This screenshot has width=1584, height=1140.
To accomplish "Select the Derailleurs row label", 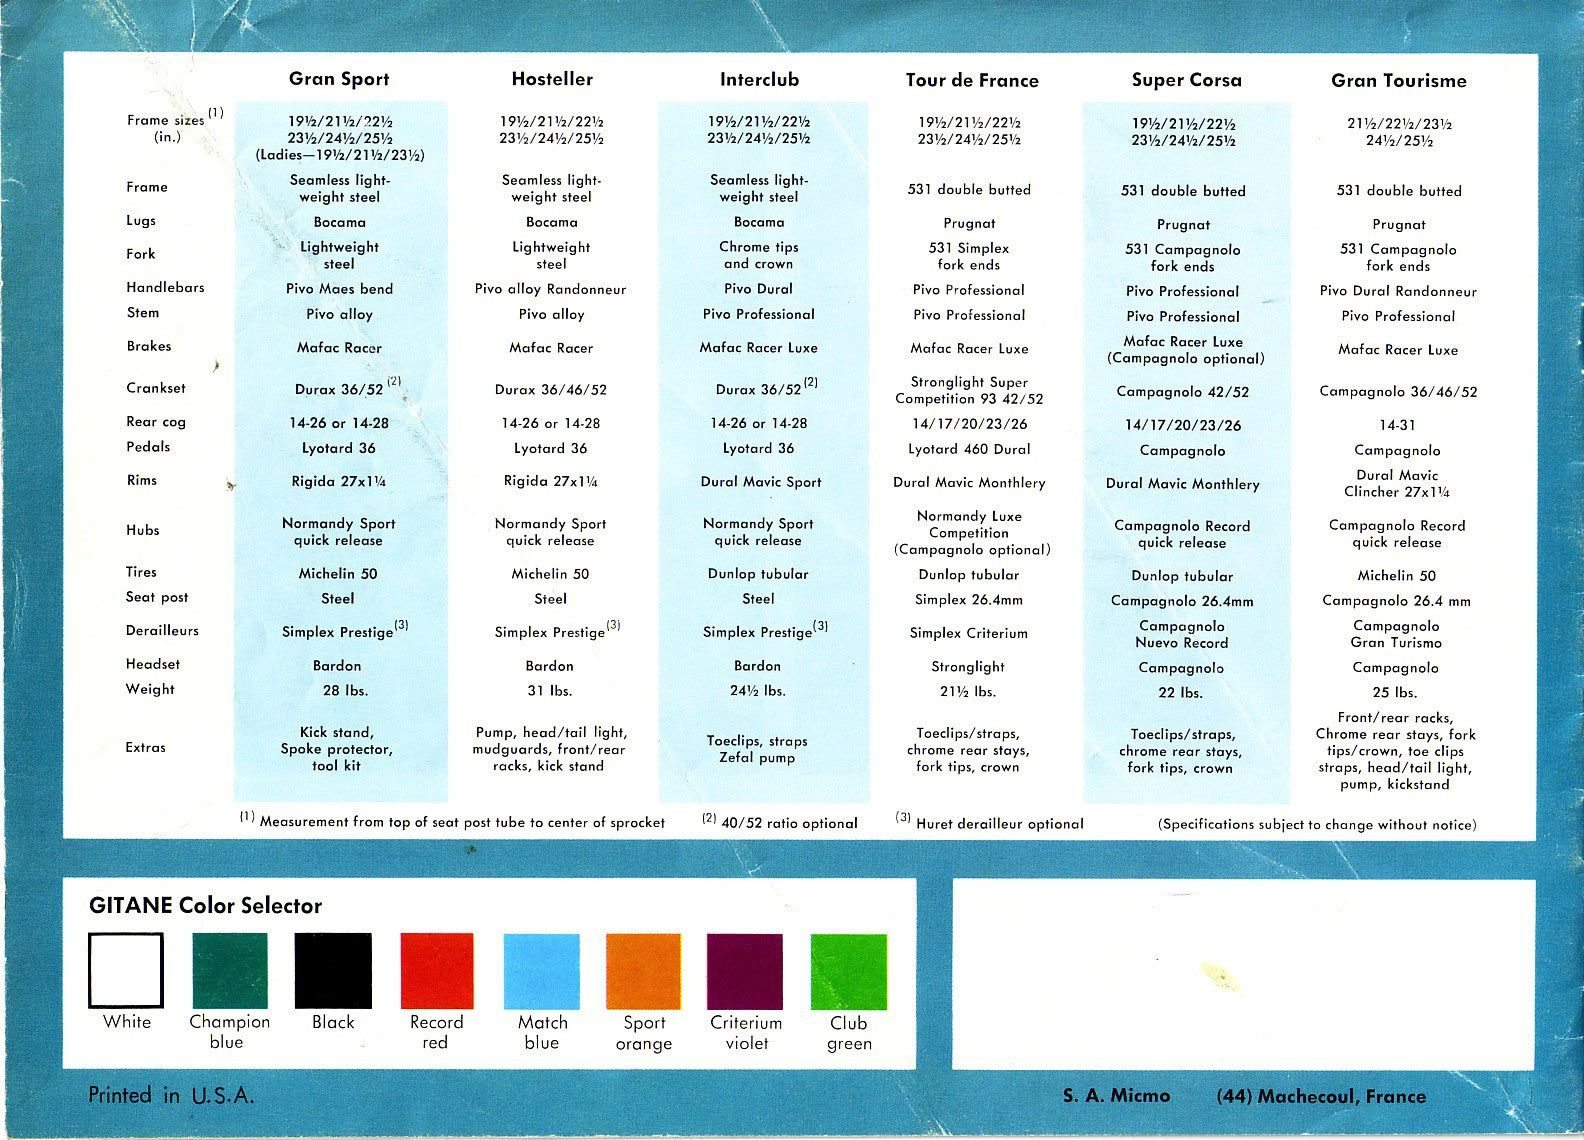I will [x=162, y=630].
